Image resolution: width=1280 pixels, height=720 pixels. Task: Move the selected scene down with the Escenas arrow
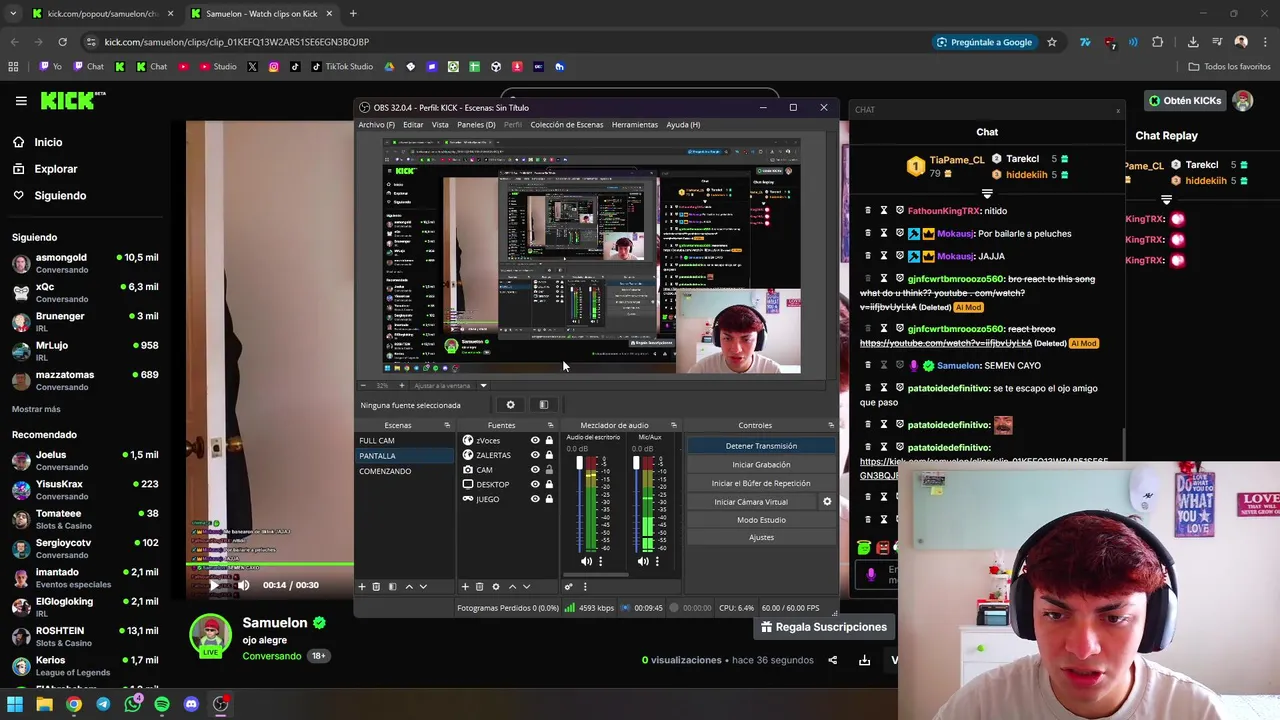(x=423, y=587)
